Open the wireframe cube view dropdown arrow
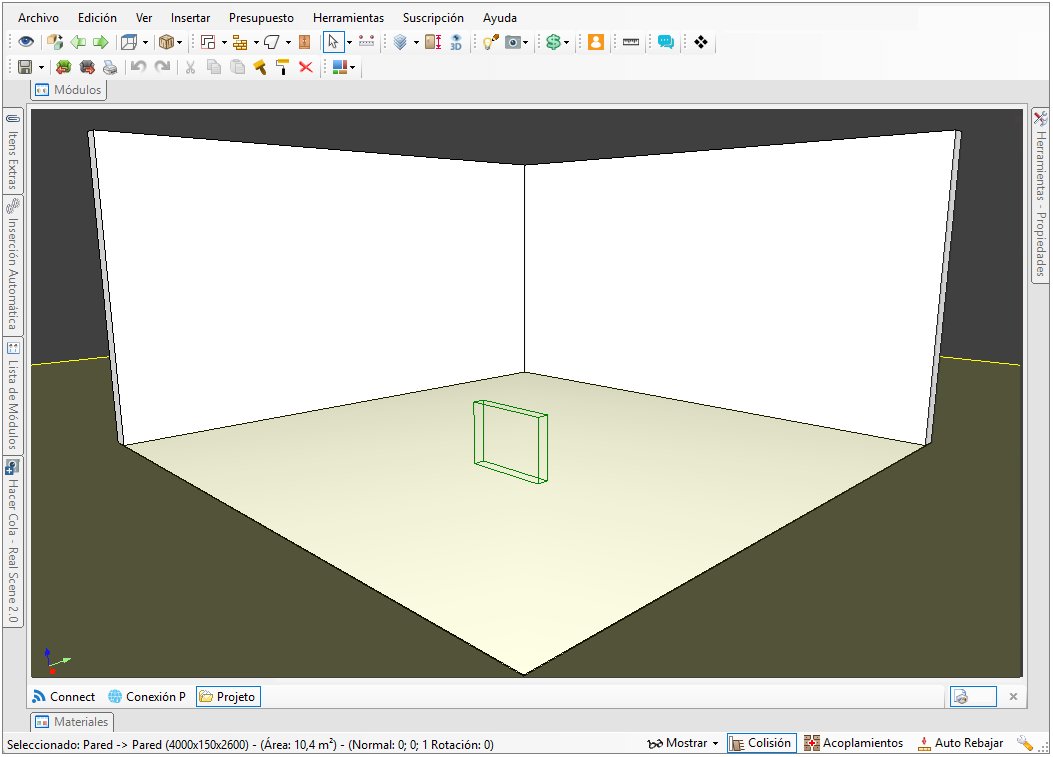The height and width of the screenshot is (757, 1053). click(145, 42)
